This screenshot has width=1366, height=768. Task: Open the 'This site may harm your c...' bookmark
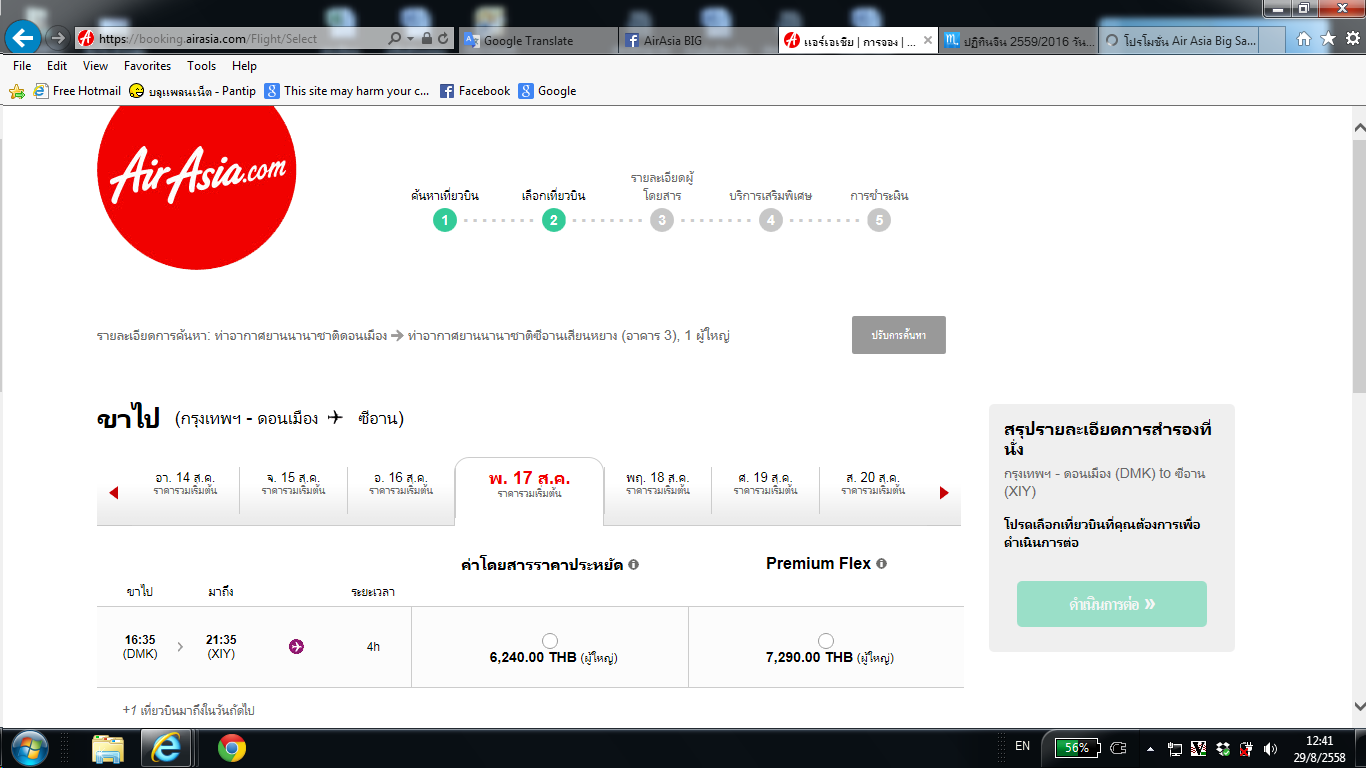[348, 91]
